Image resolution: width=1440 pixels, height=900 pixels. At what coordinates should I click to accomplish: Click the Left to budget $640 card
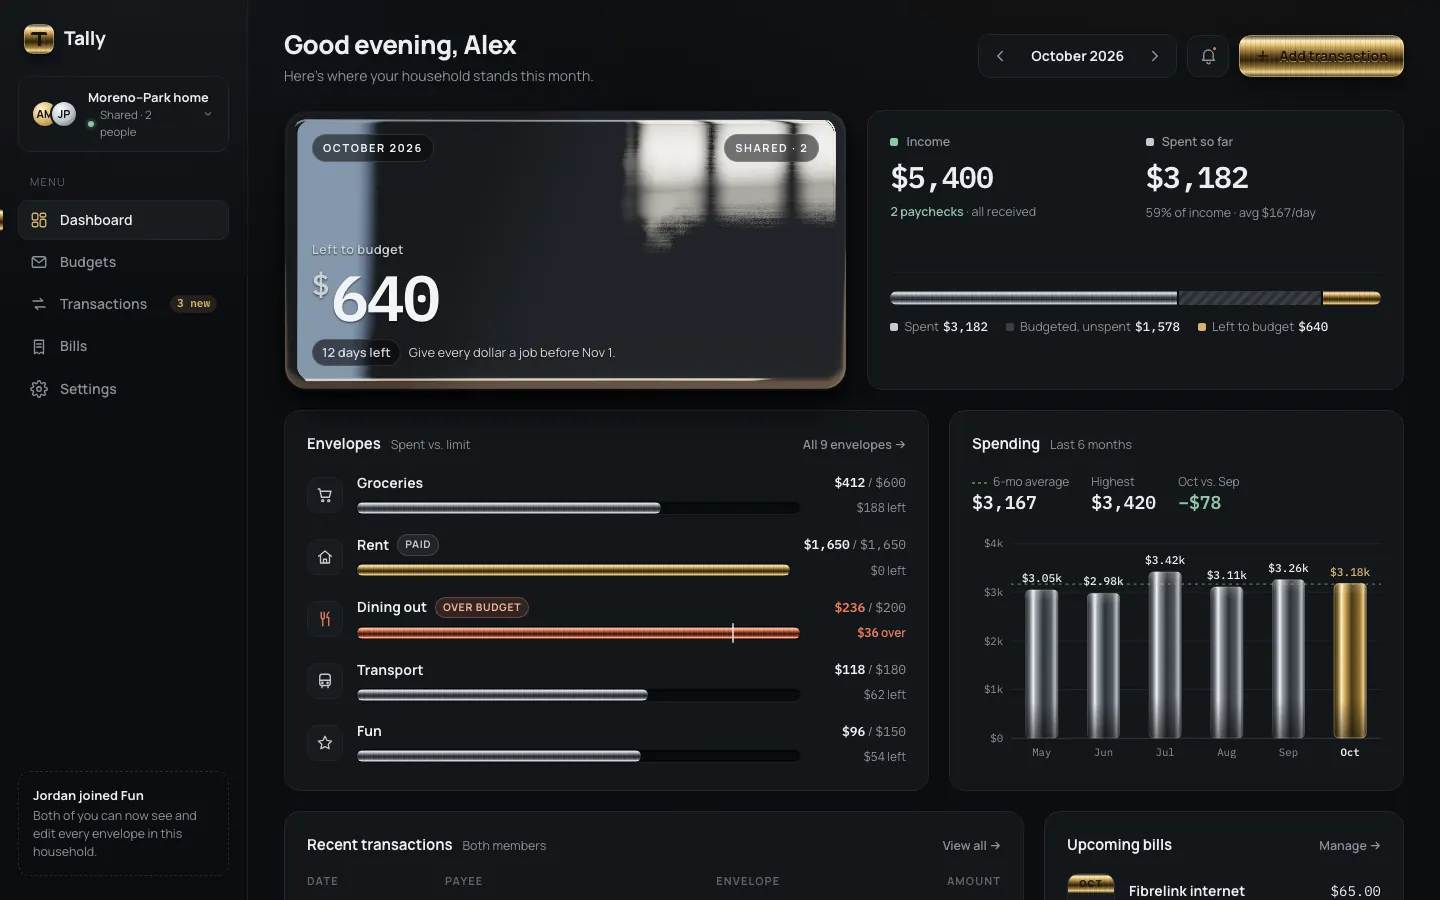click(x=565, y=250)
